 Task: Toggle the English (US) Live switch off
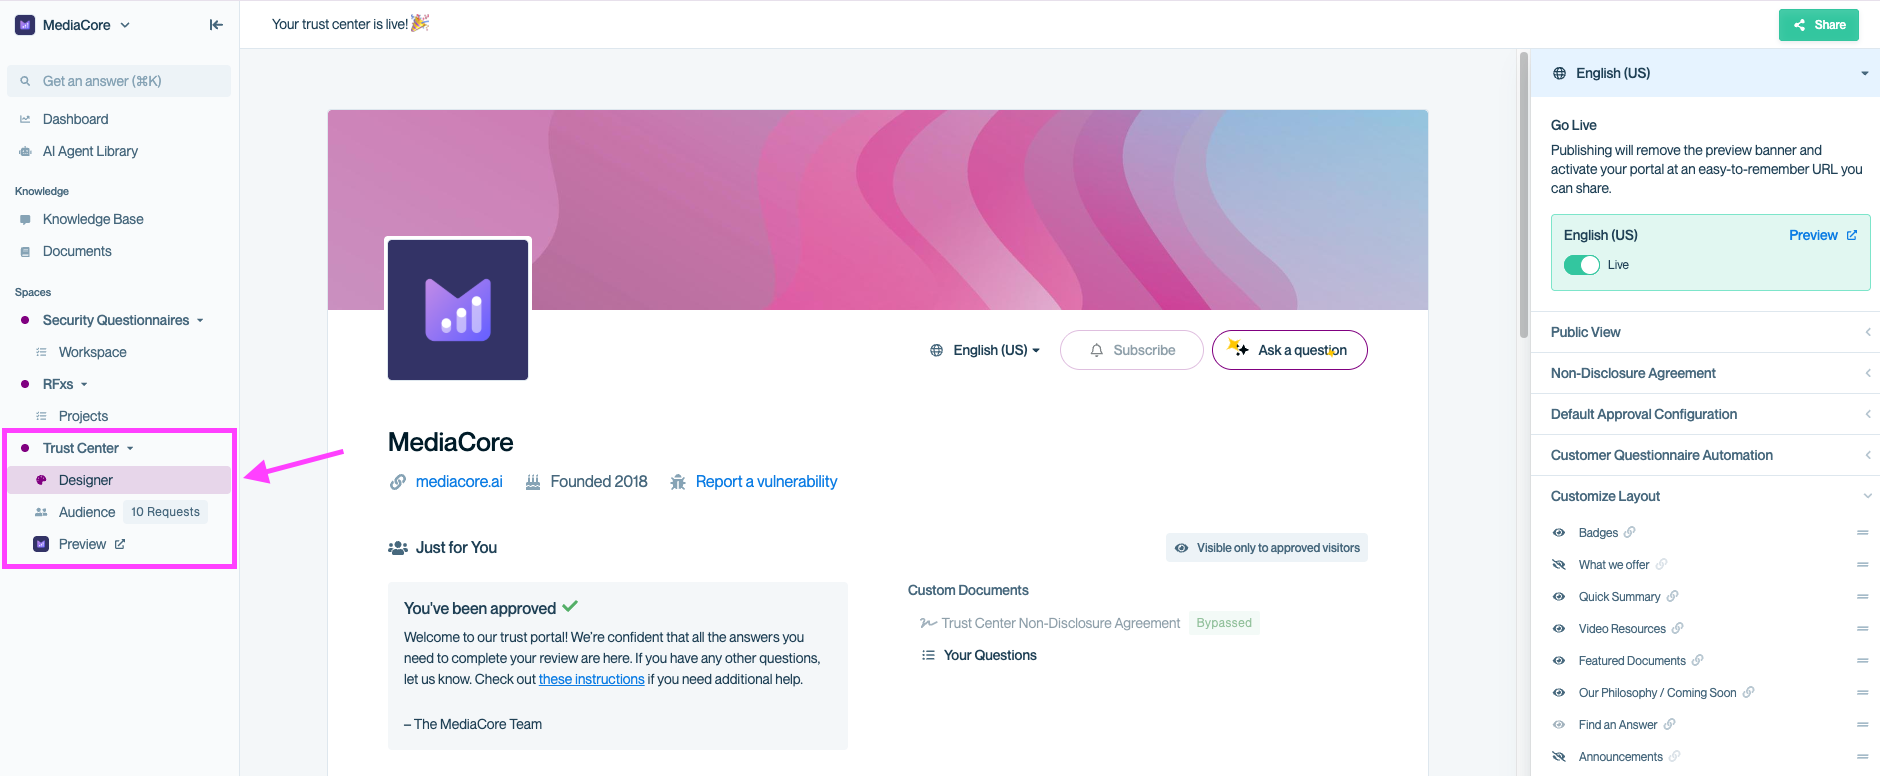1582,265
